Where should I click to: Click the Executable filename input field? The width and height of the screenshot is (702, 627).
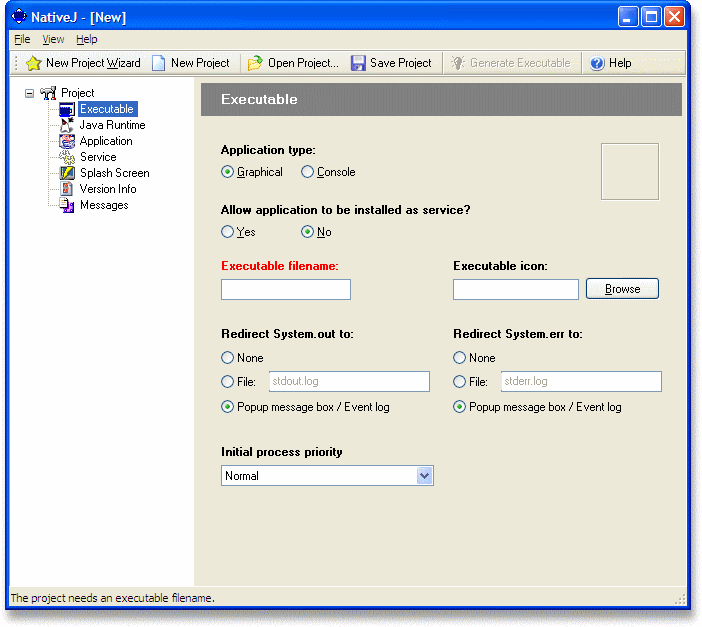[x=286, y=289]
